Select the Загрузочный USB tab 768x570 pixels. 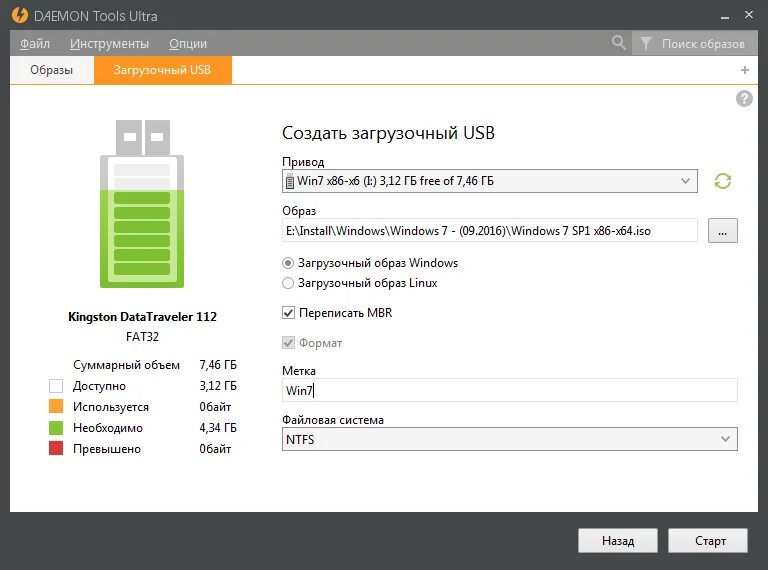click(163, 70)
